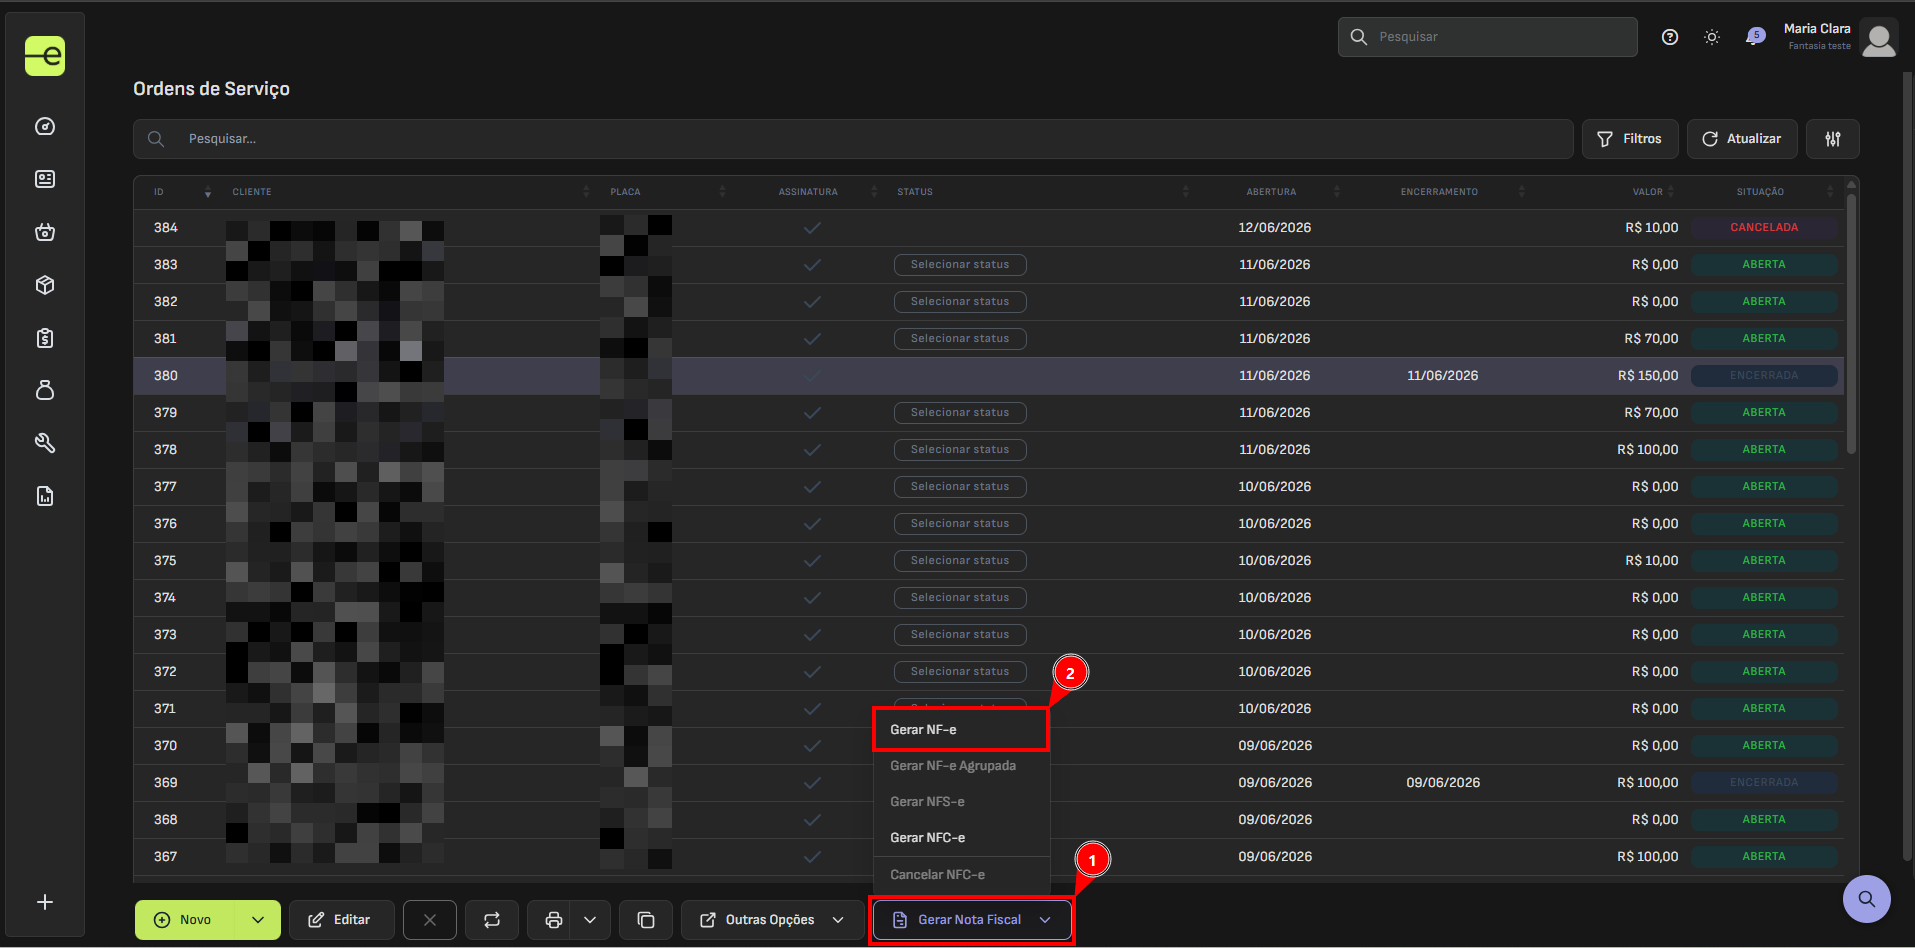Viewport: 1915px width, 948px height.
Task: Open Selecionar status dropdown in row 381
Action: pyautogui.click(x=960, y=339)
